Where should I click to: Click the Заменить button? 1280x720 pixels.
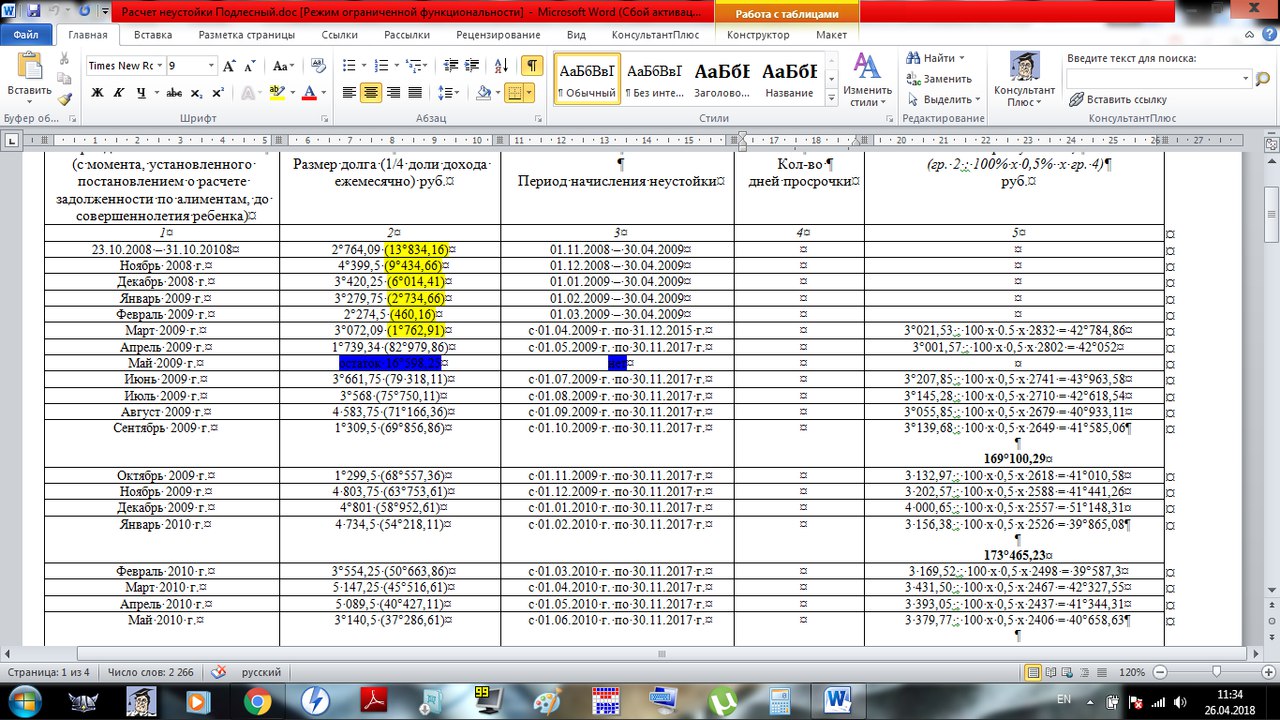pos(938,79)
